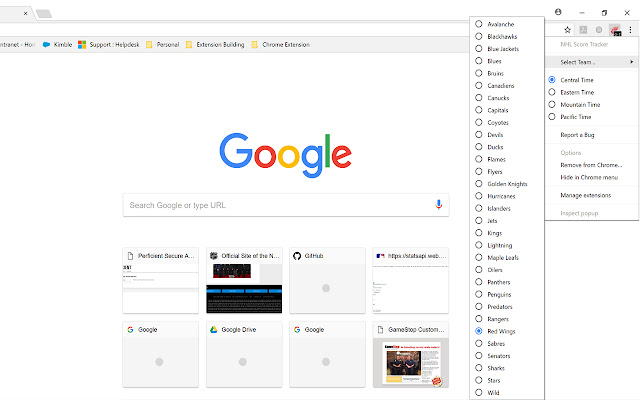Open the GameStop Custom shortcut tile

411,354
